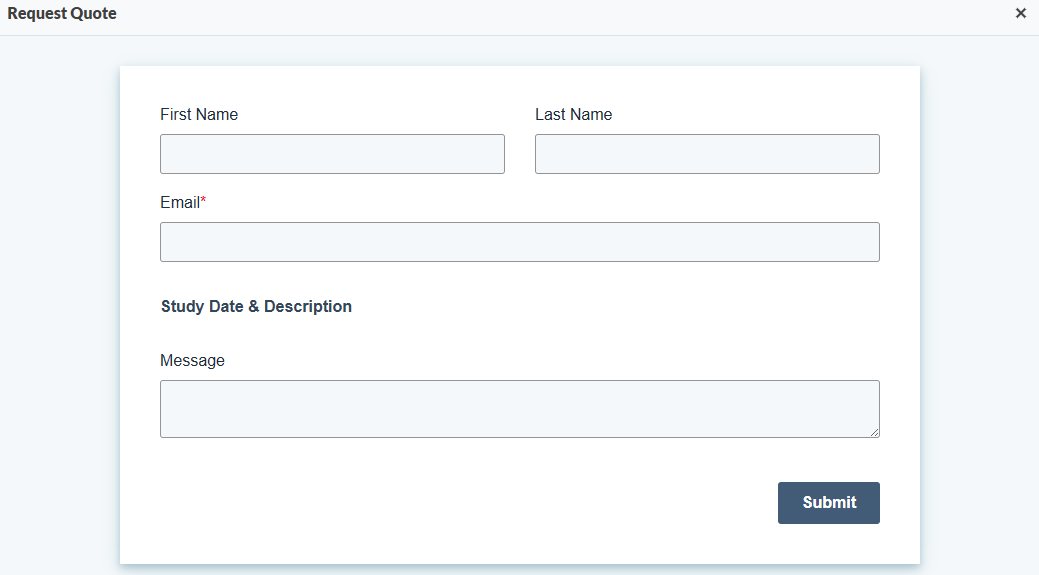The width and height of the screenshot is (1039, 575).
Task: Focus the First Name input field
Action: 332,154
